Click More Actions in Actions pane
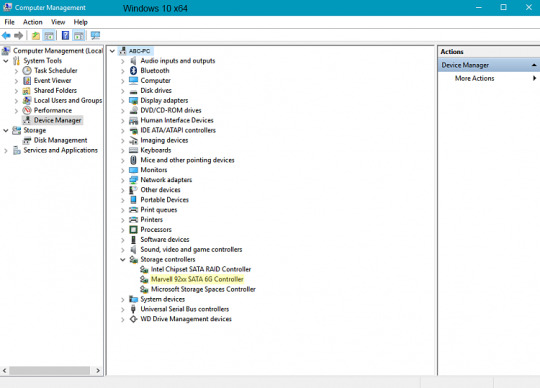 474,78
